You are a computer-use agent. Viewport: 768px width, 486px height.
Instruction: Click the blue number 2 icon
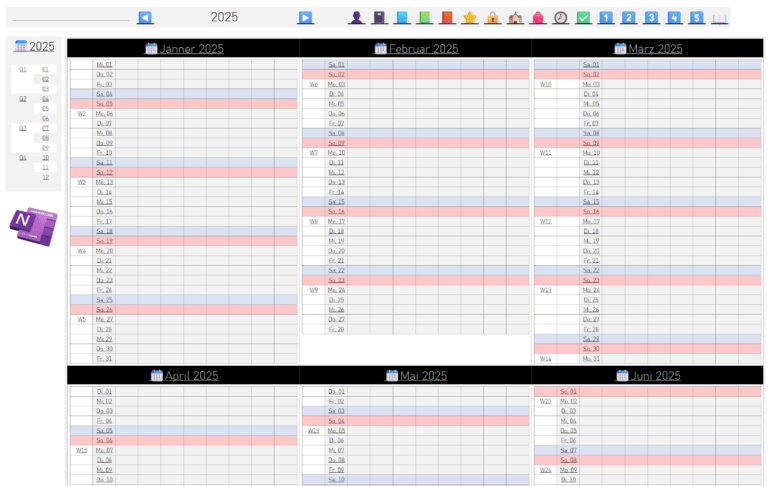point(628,18)
